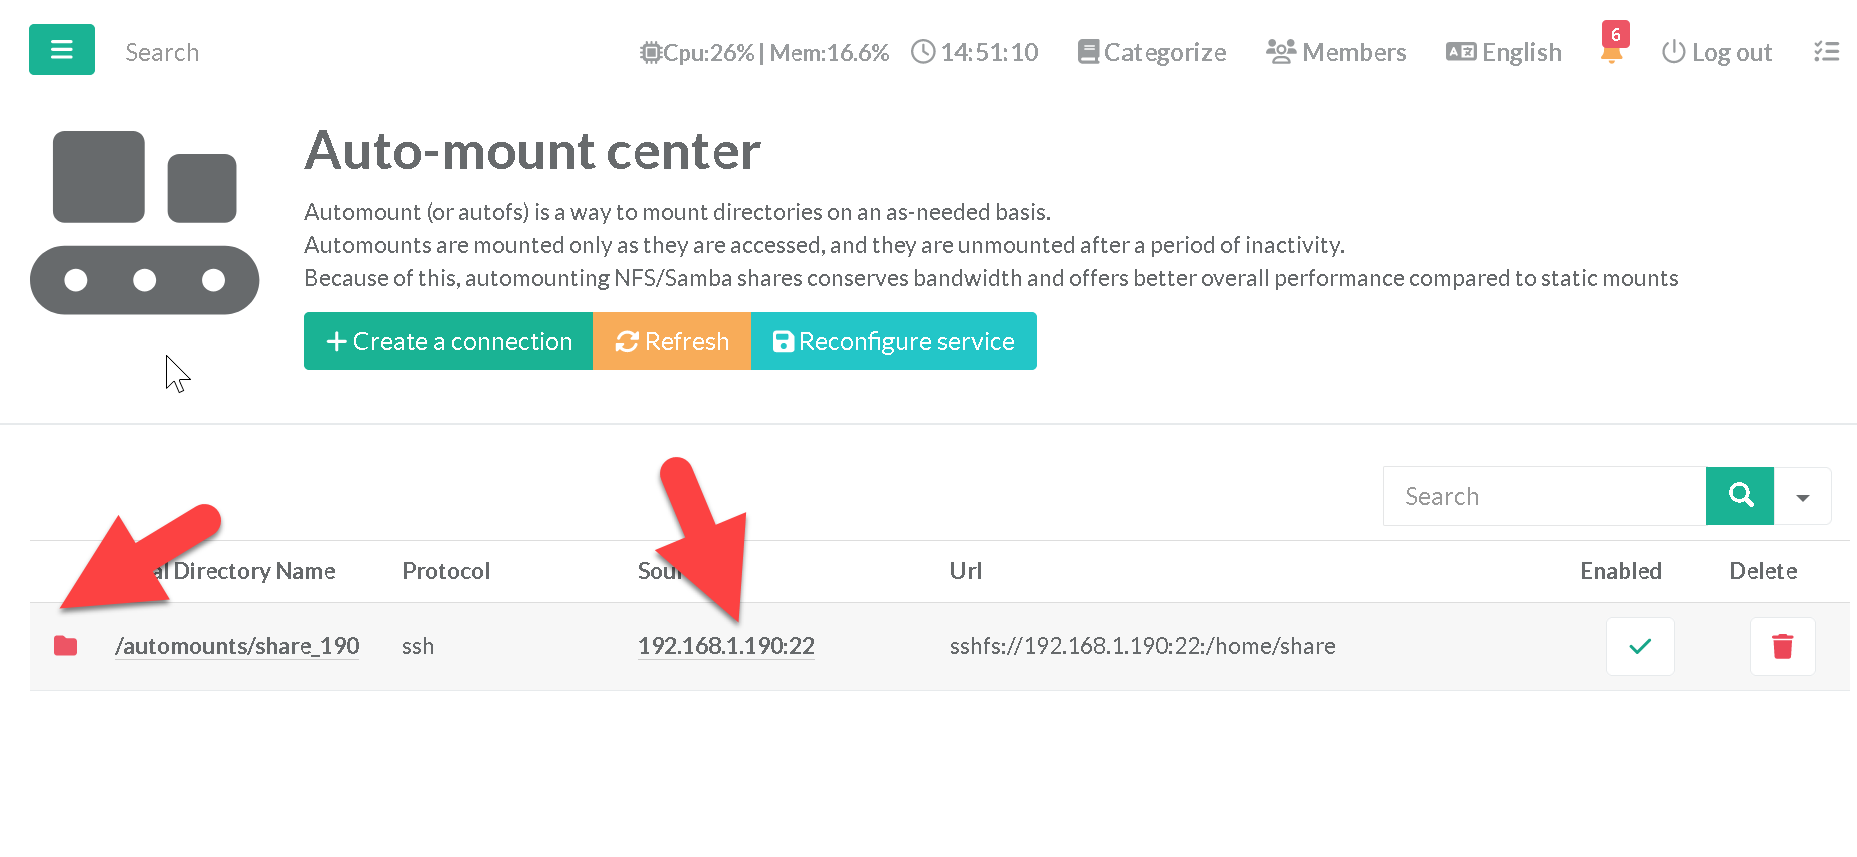
Task: Open the Members menu
Action: pos(1336,52)
